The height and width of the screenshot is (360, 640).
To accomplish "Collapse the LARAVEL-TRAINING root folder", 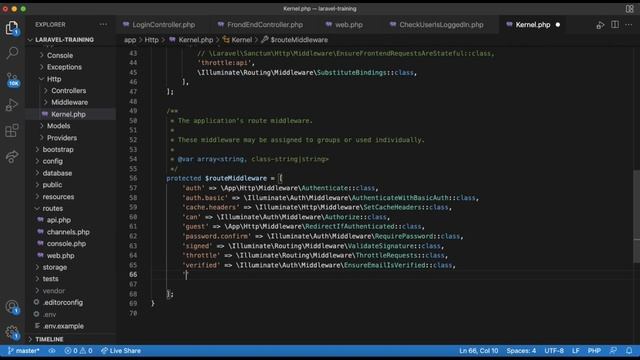I will (64, 40).
